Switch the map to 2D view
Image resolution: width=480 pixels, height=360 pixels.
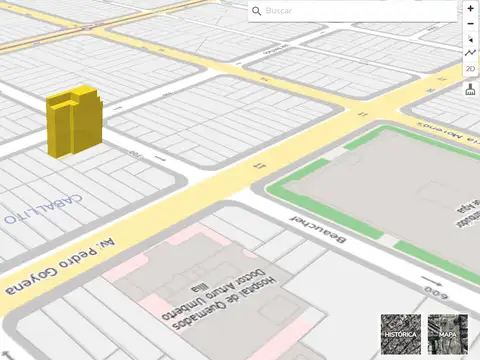click(470, 69)
